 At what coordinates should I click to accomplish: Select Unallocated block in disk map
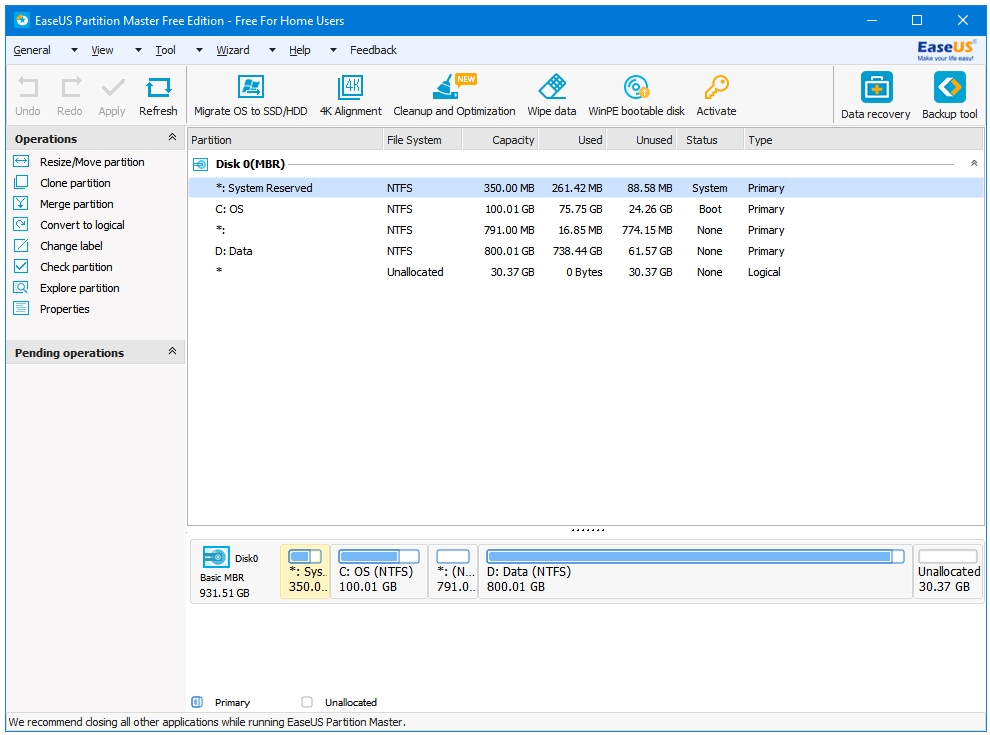pyautogui.click(x=948, y=571)
